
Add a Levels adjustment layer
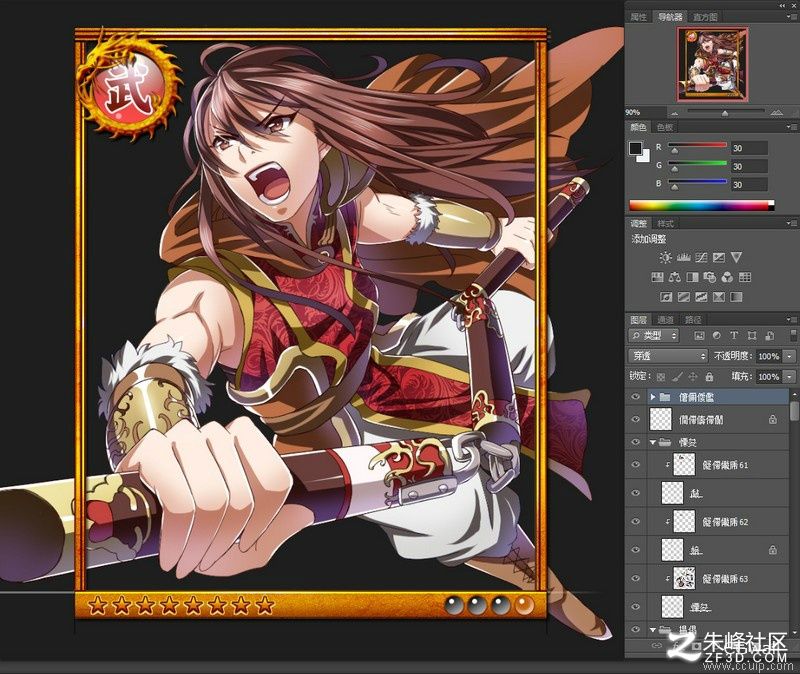(683, 258)
